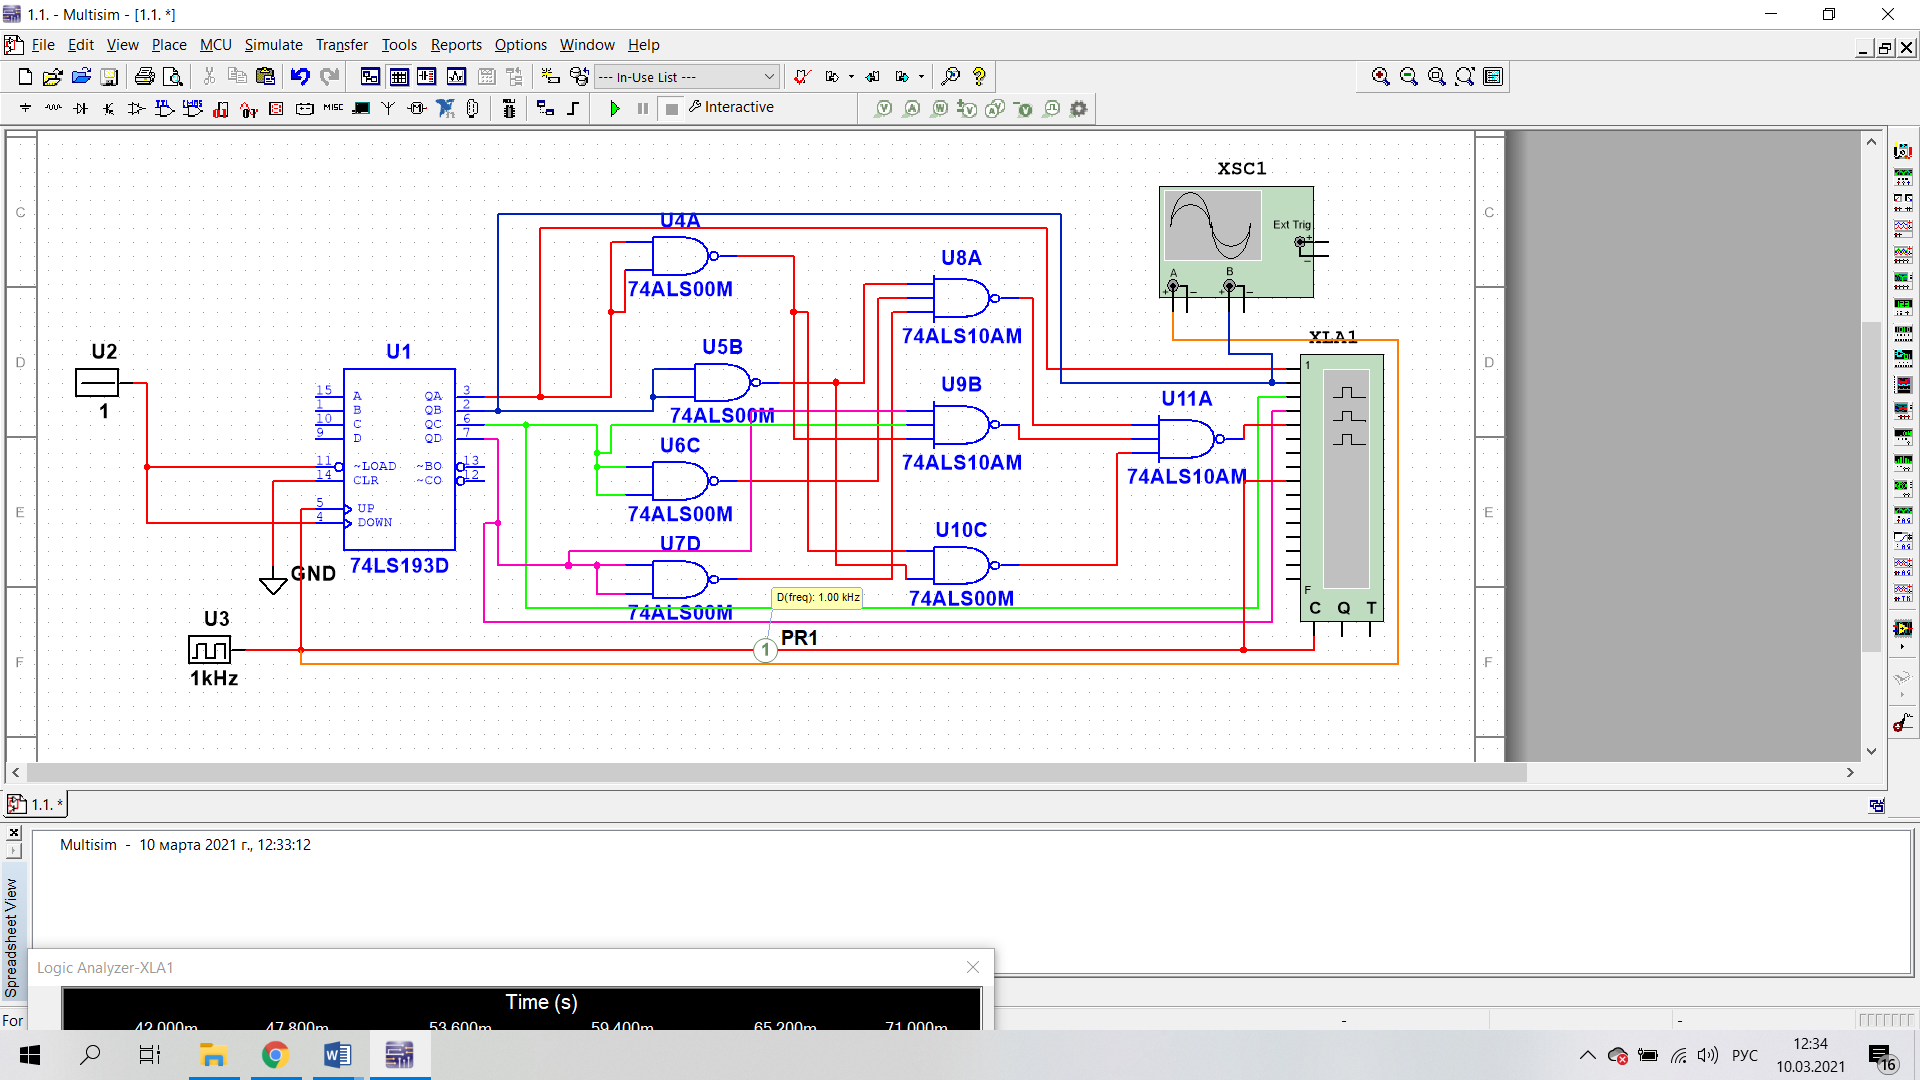
Task: Place a Basic component
Action: pos(53,108)
